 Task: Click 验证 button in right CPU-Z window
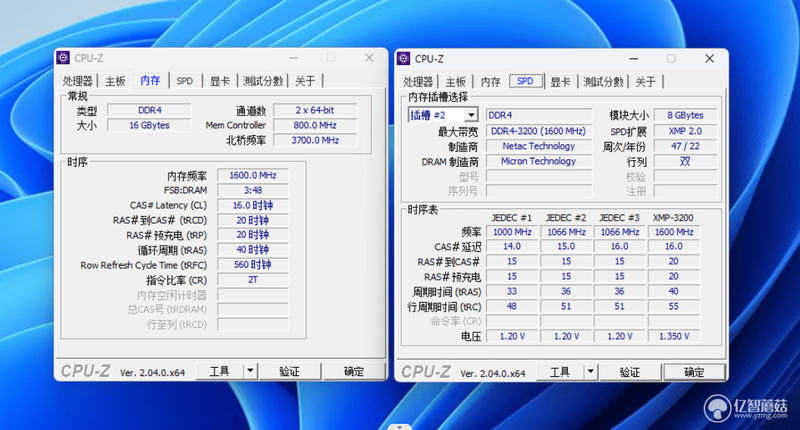pos(630,372)
